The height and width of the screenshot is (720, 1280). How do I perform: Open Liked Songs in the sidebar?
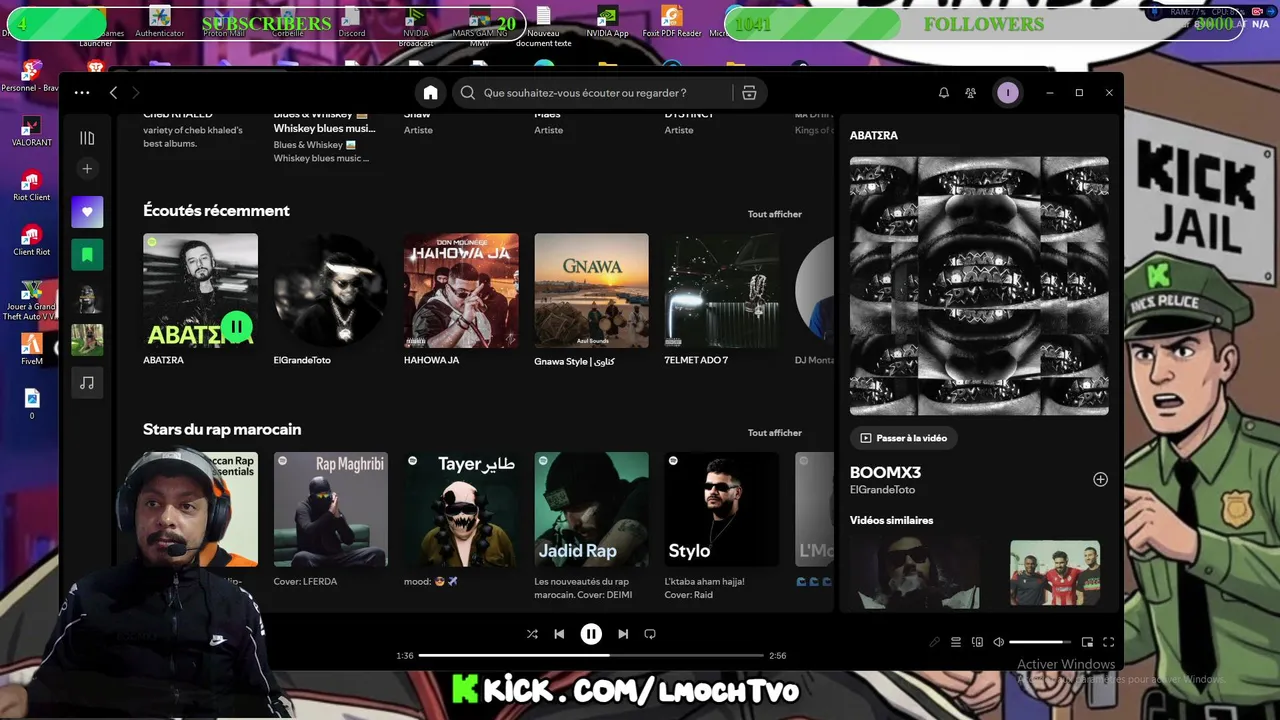(x=87, y=212)
